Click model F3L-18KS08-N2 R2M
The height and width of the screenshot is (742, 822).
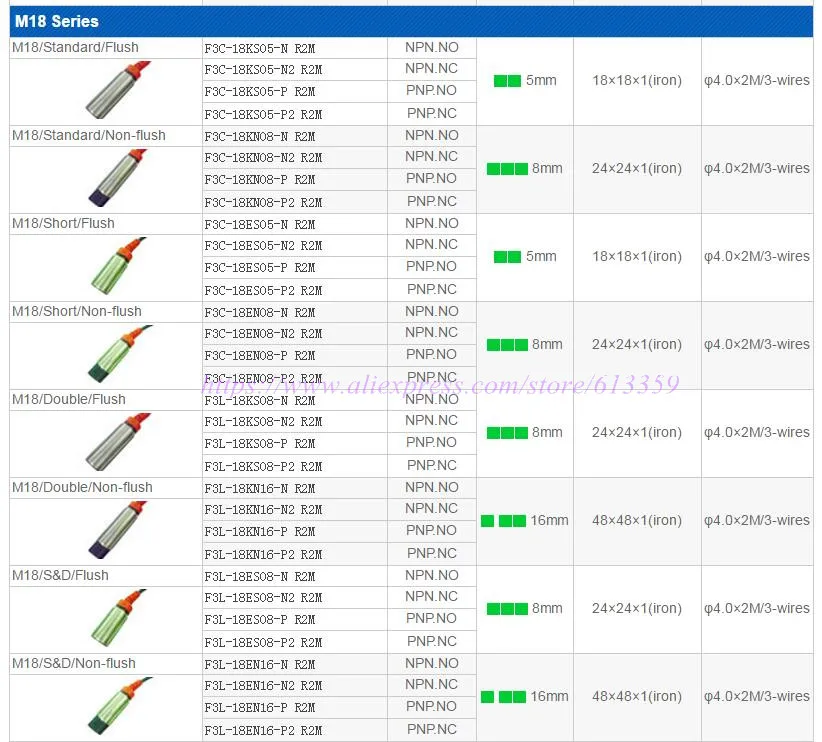pyautogui.click(x=263, y=422)
